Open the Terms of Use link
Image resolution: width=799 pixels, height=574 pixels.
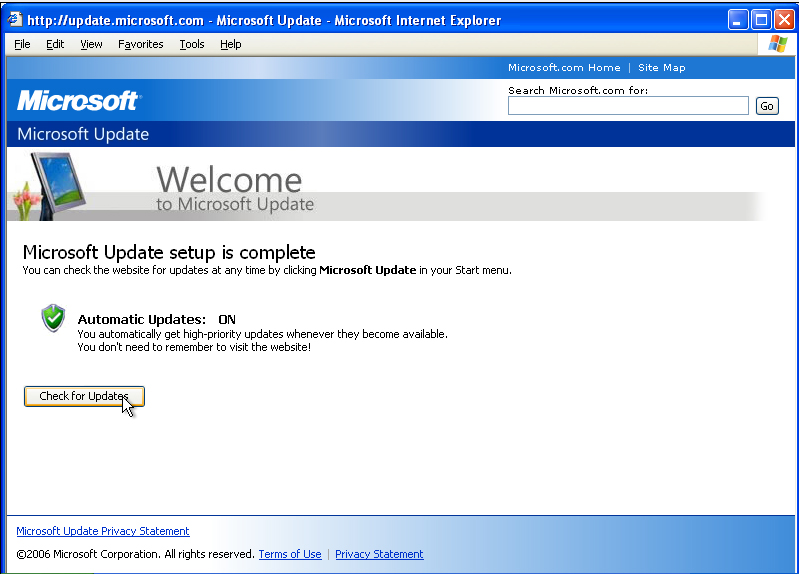pyautogui.click(x=290, y=554)
